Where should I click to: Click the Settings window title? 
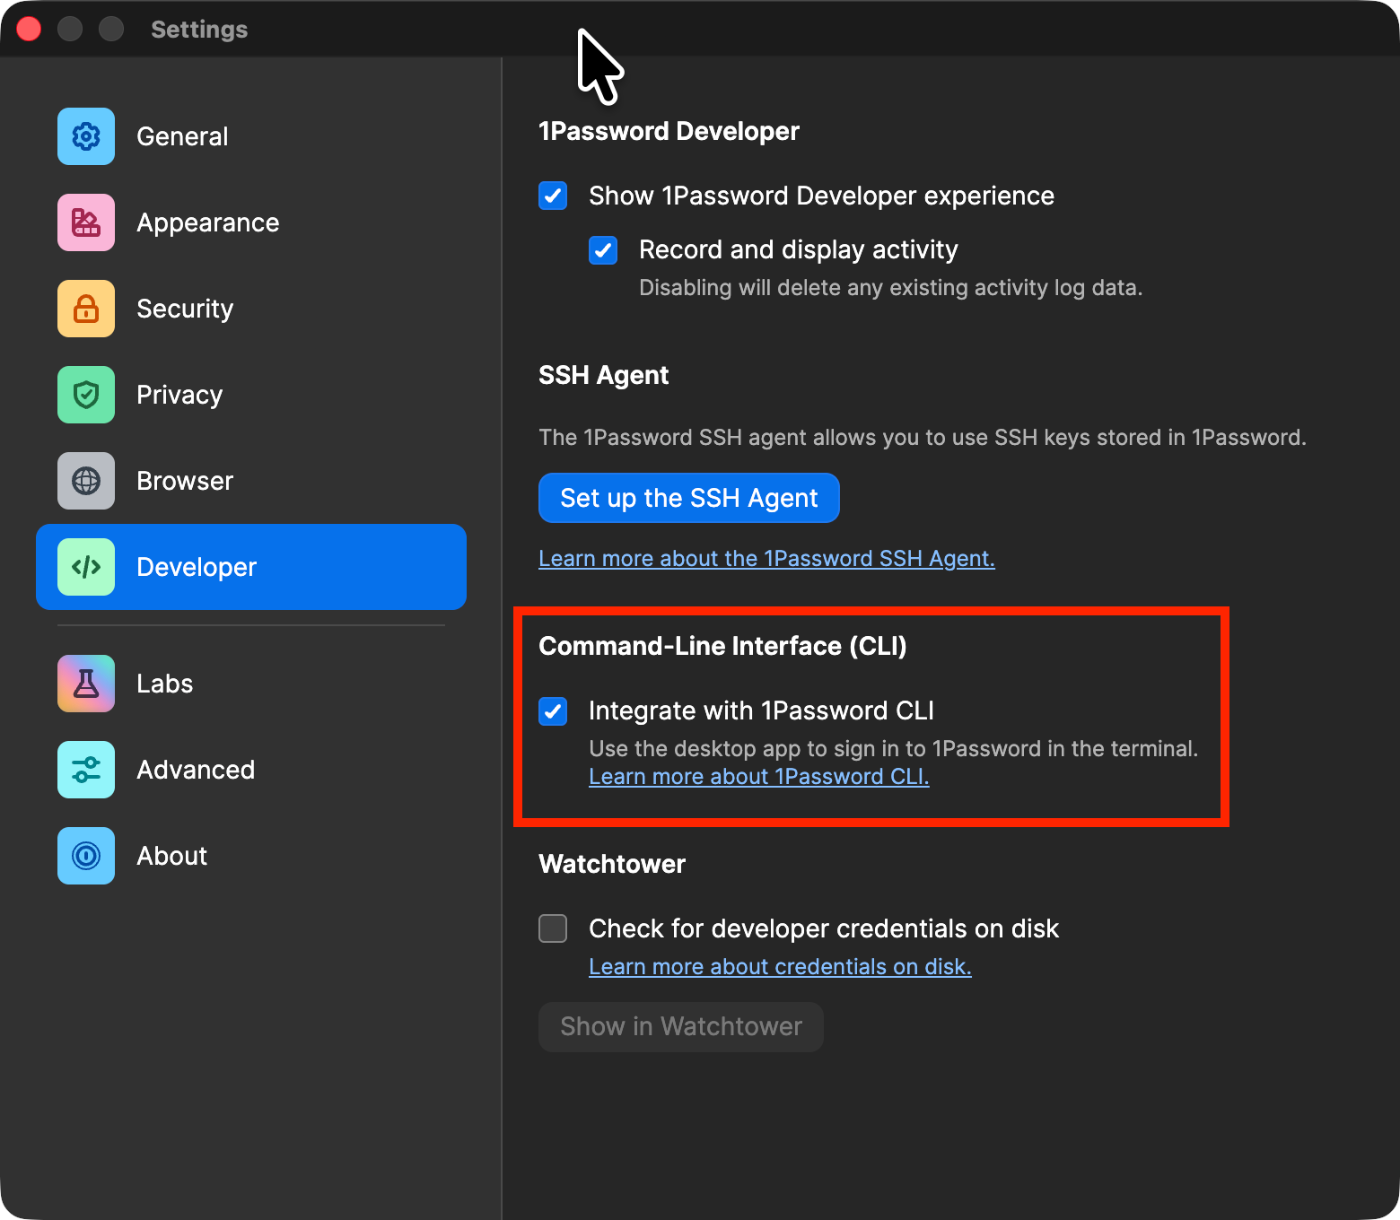tap(199, 29)
